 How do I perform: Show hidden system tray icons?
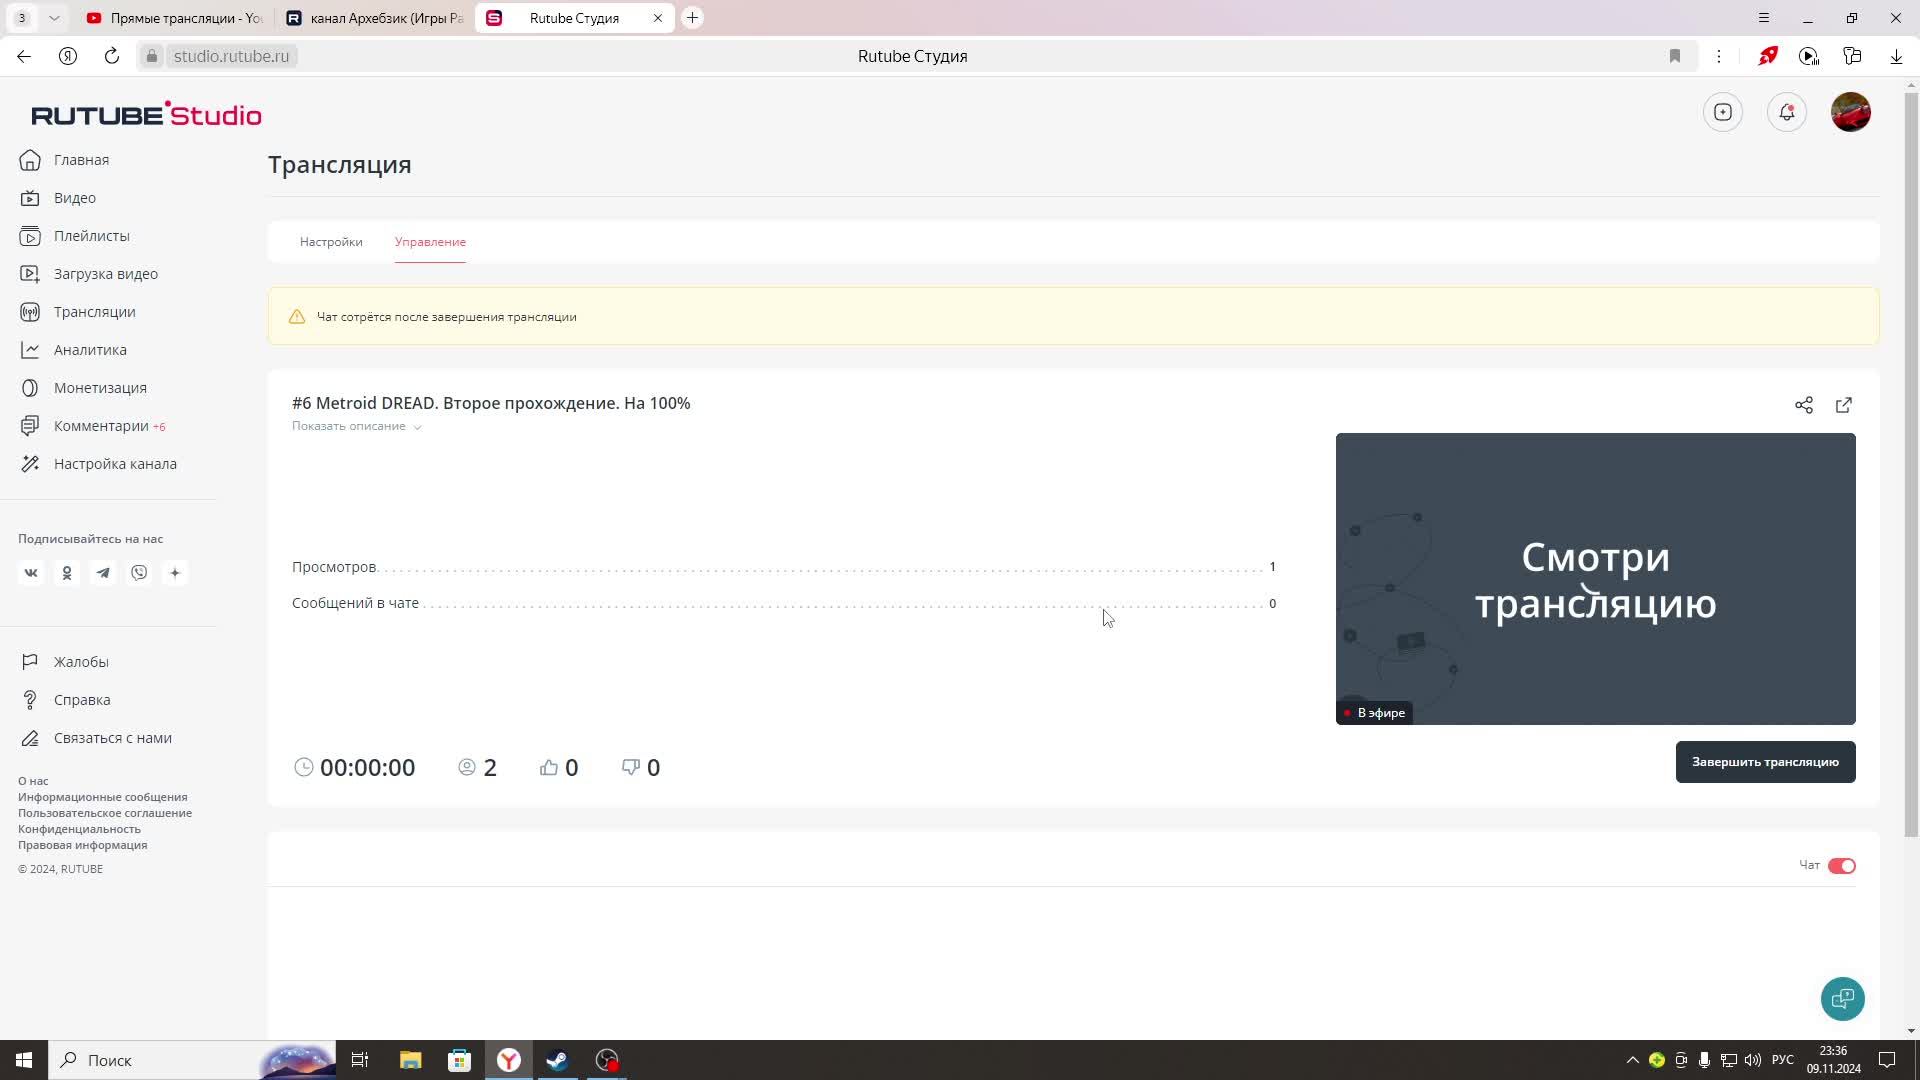point(1632,1060)
